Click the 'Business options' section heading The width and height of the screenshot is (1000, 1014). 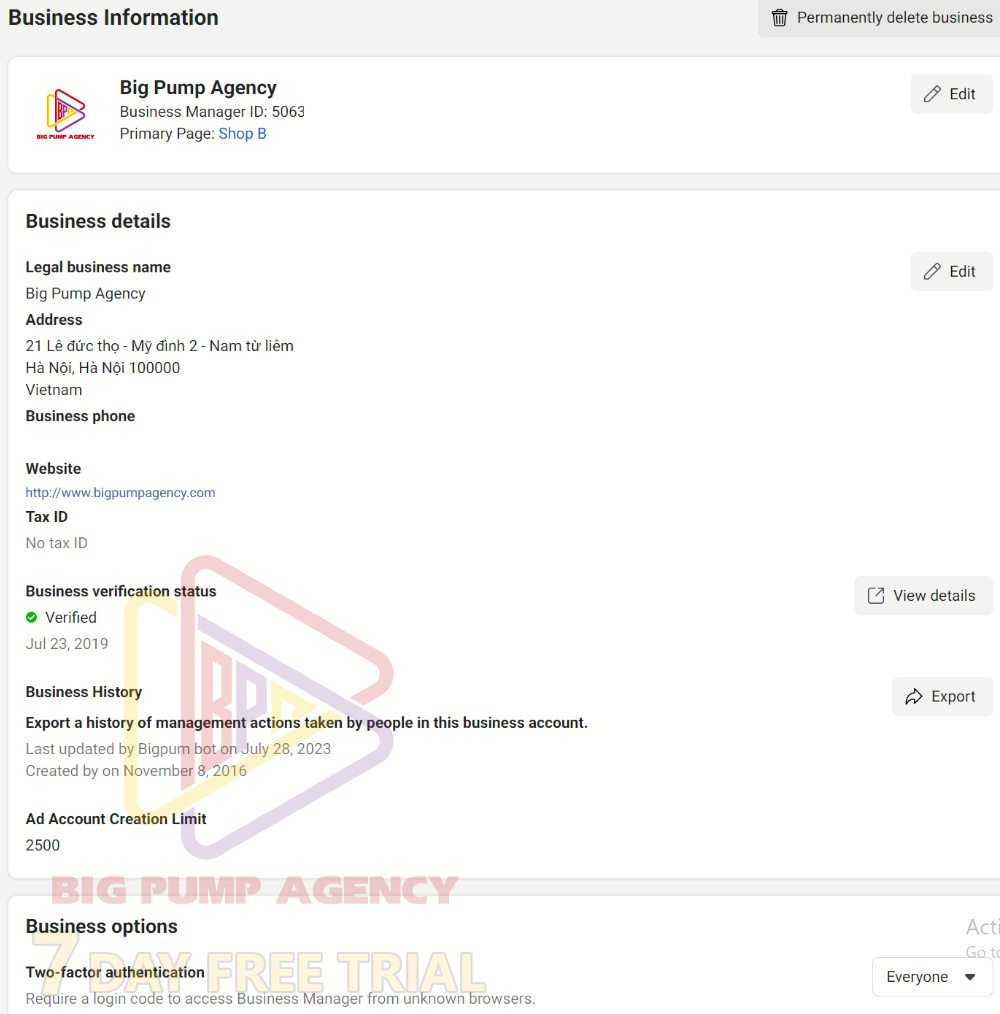point(102,926)
